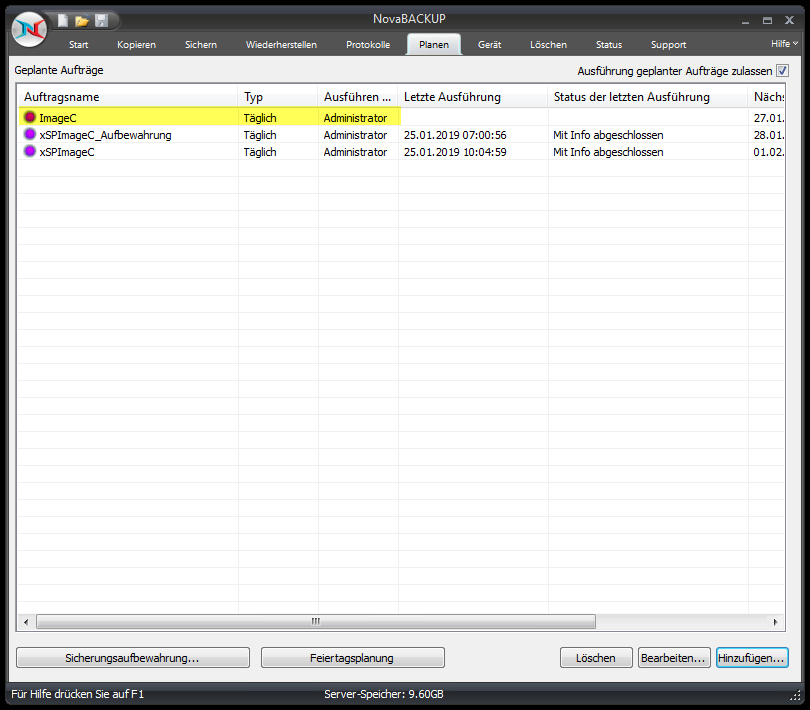
Task: Switch to the Start tab
Action: (x=79, y=45)
